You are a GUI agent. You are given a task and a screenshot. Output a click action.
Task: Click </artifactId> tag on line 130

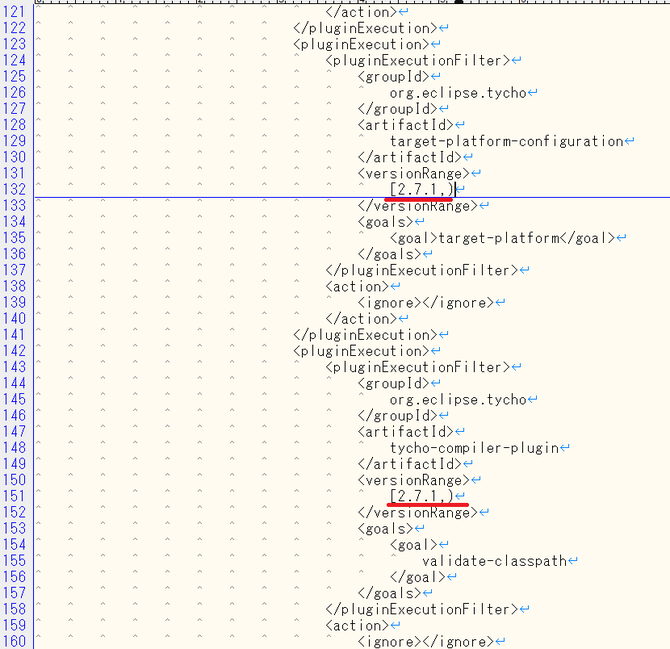[x=409, y=157]
